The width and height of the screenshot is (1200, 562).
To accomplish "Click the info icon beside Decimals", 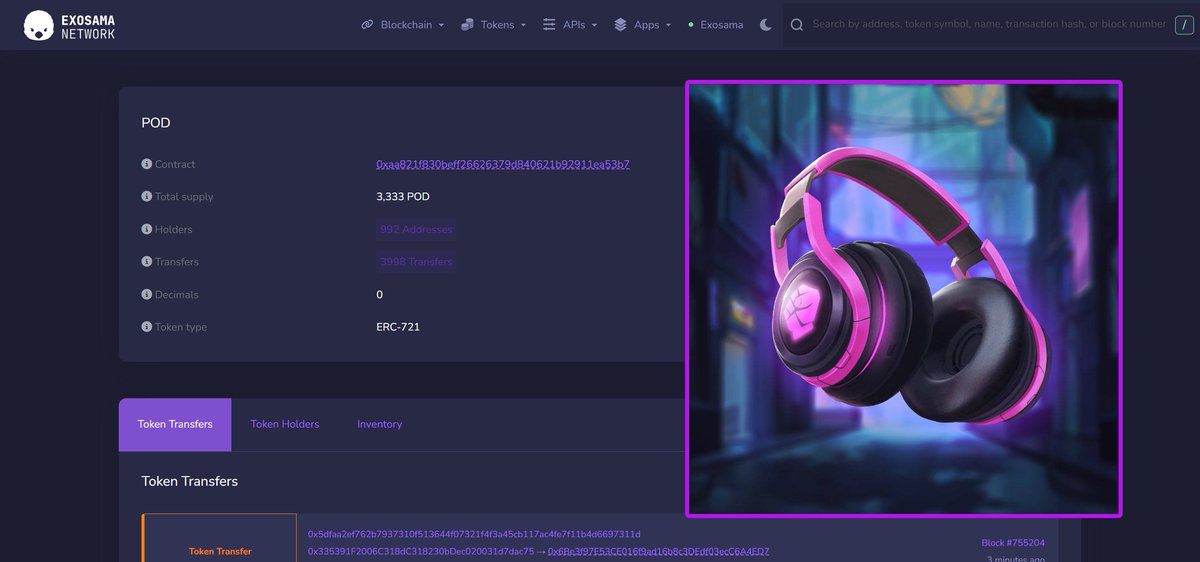I will click(x=147, y=295).
